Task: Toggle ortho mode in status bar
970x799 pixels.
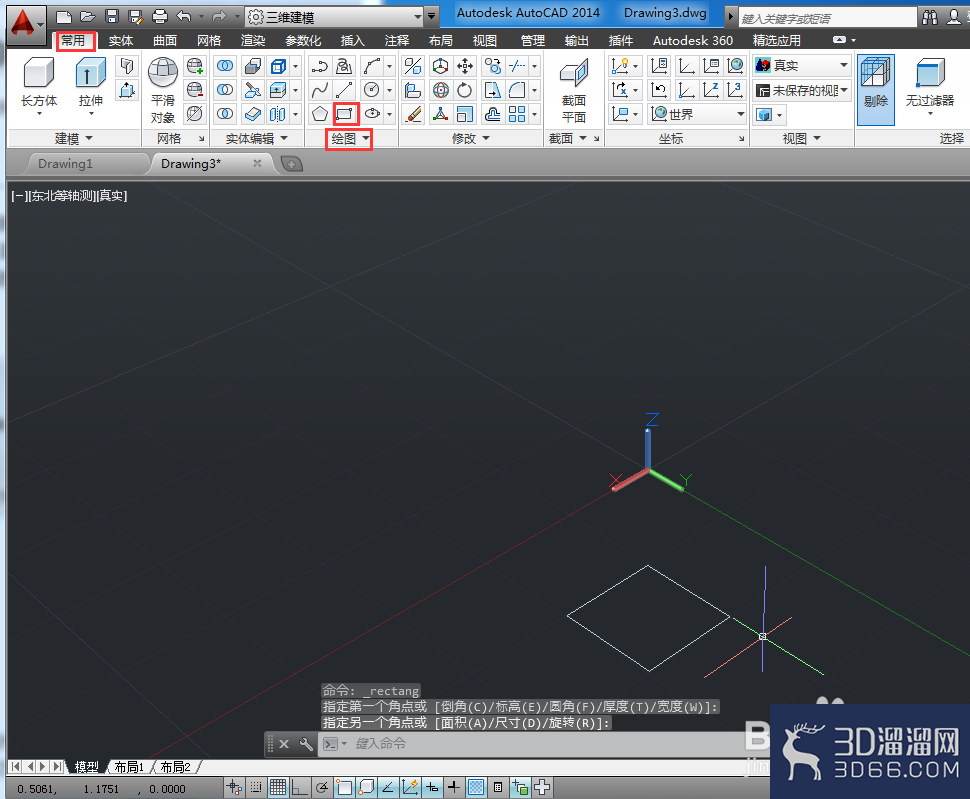Action: point(299,787)
